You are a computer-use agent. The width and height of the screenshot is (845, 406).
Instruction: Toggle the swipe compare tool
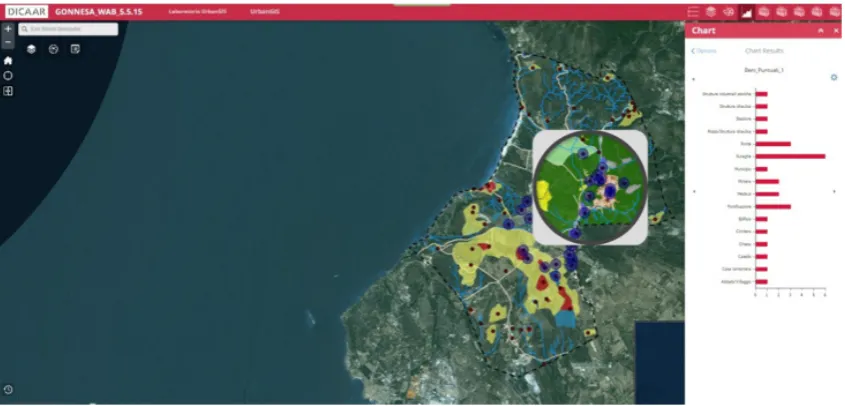8,91
